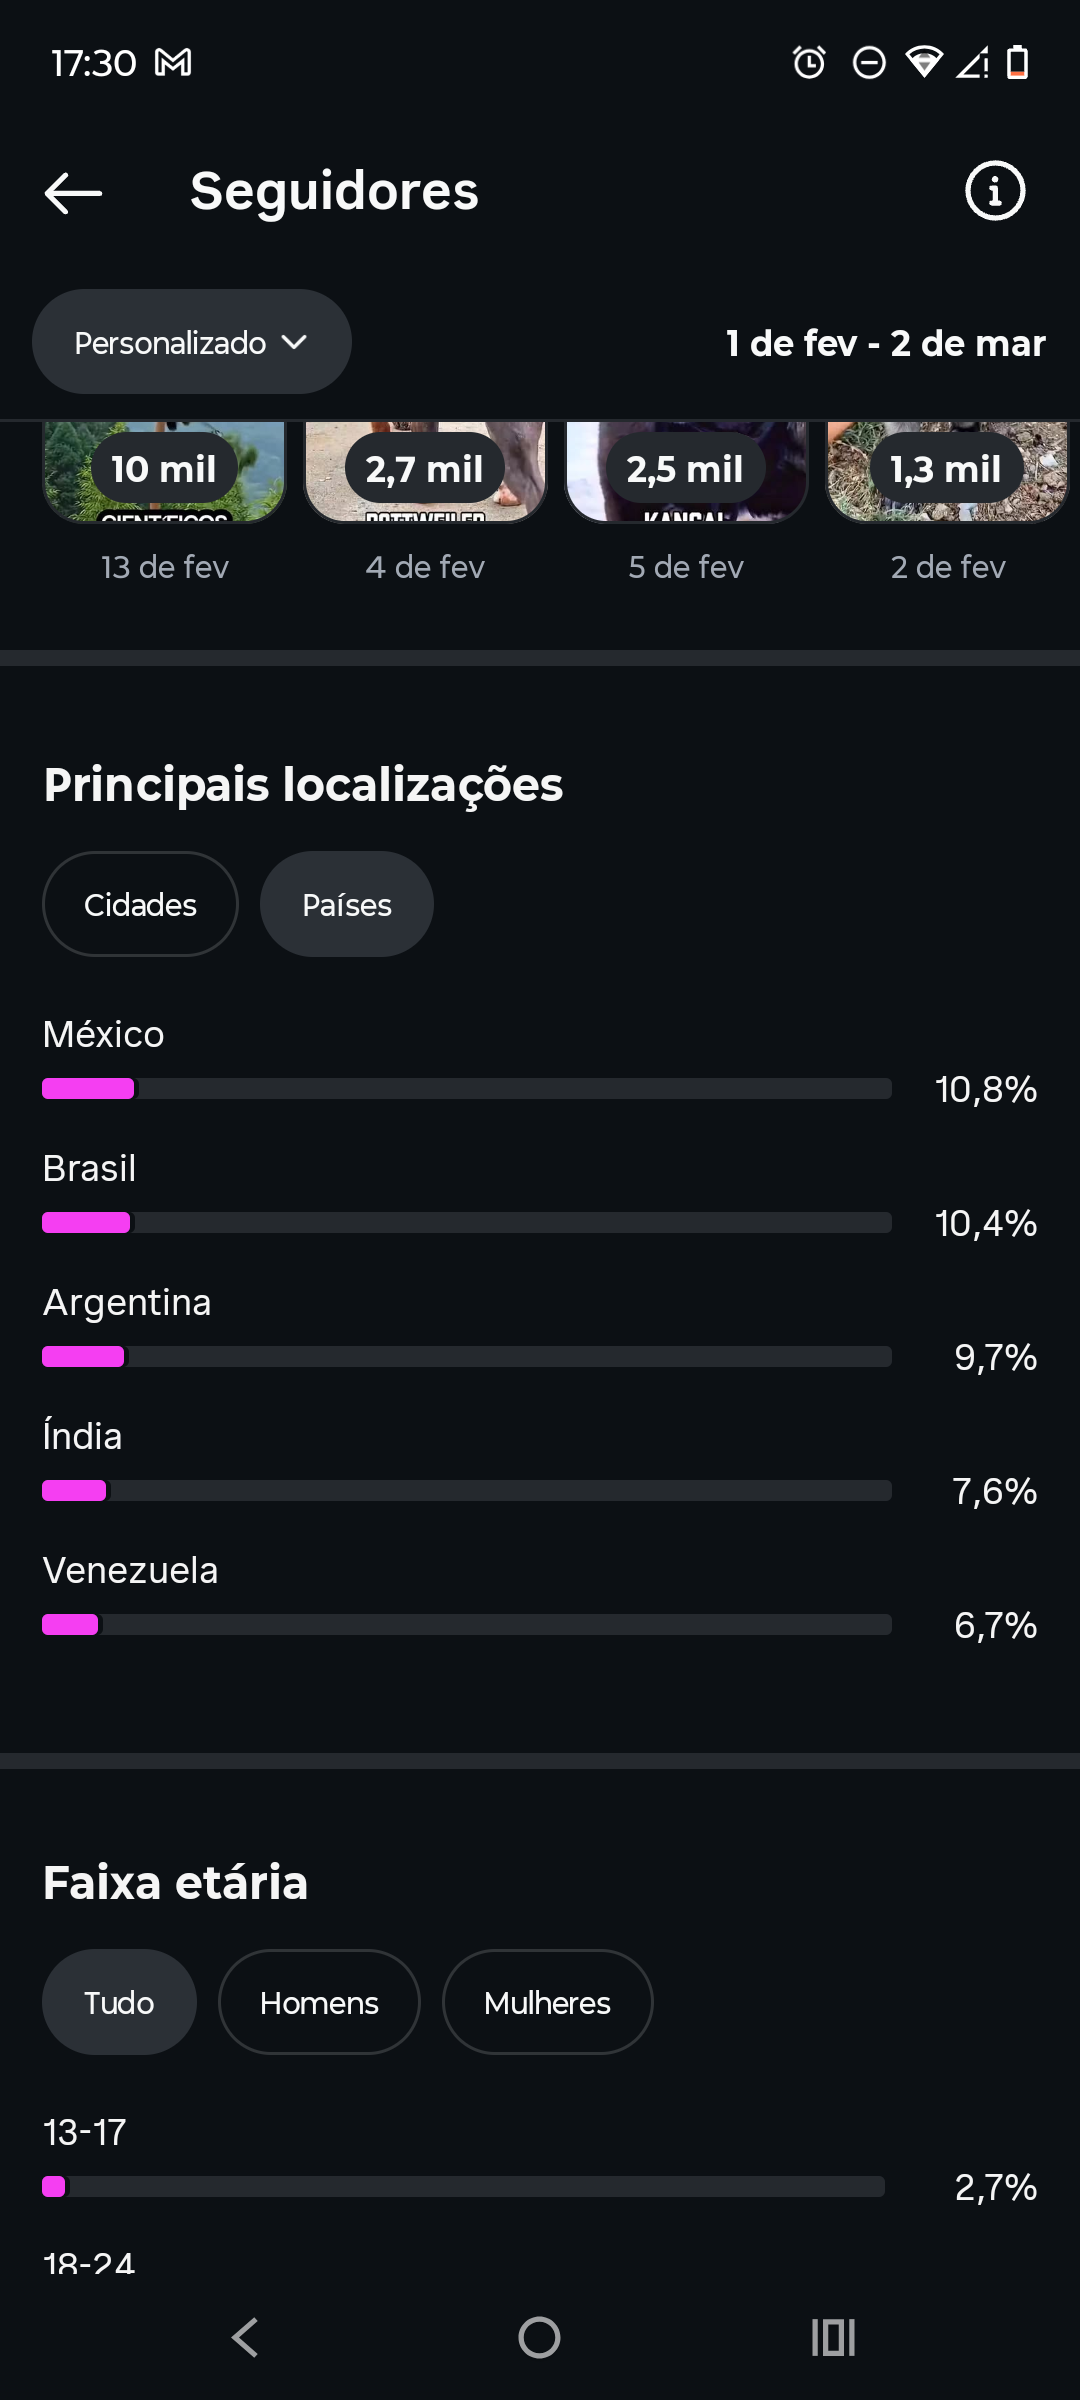
Task: Tap the alarm icon in status bar
Action: point(809,63)
